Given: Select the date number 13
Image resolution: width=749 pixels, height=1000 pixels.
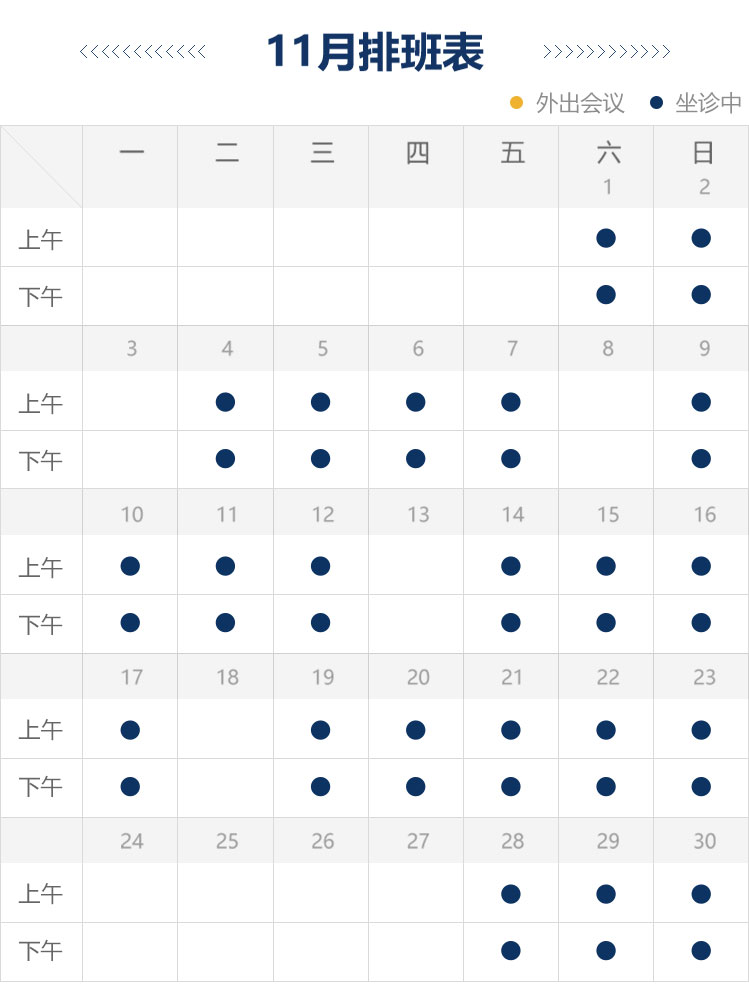Looking at the screenshot, I should (418, 514).
